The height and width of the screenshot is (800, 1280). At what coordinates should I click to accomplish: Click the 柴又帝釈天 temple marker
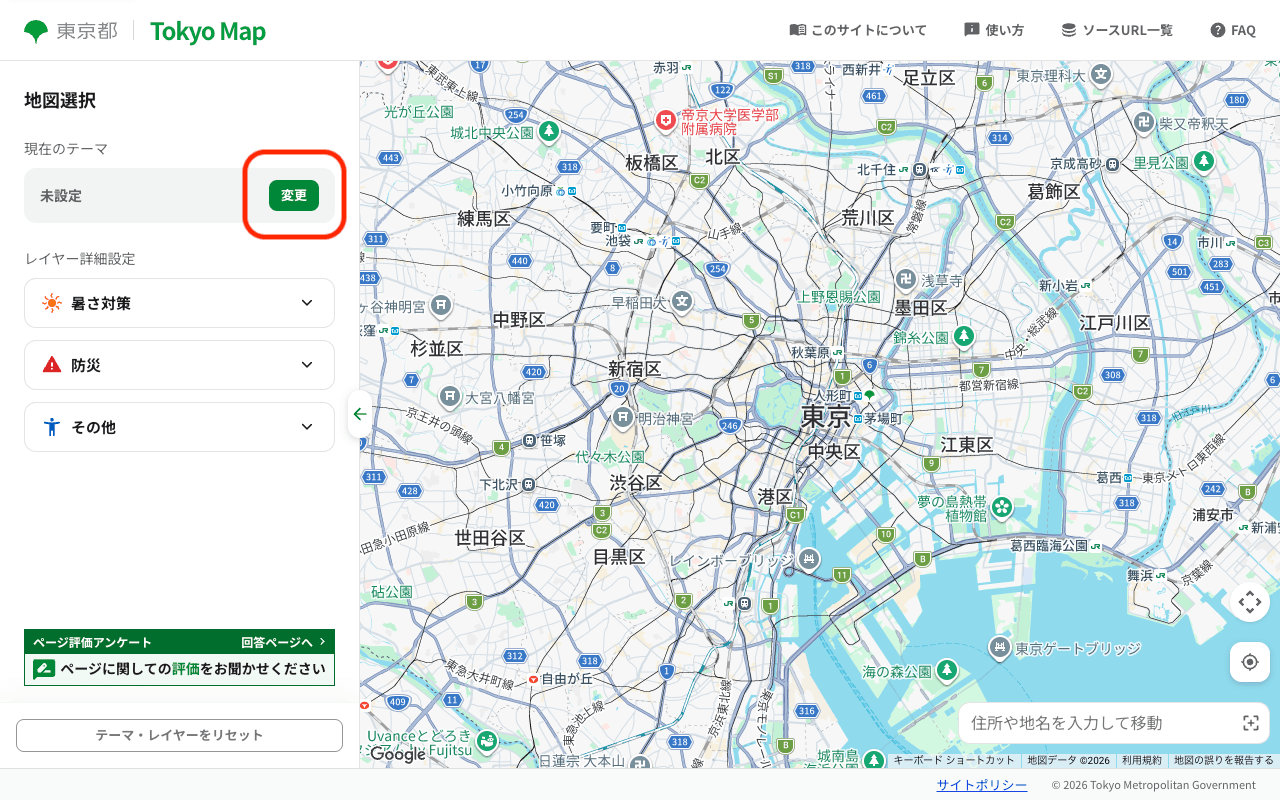(x=1144, y=123)
